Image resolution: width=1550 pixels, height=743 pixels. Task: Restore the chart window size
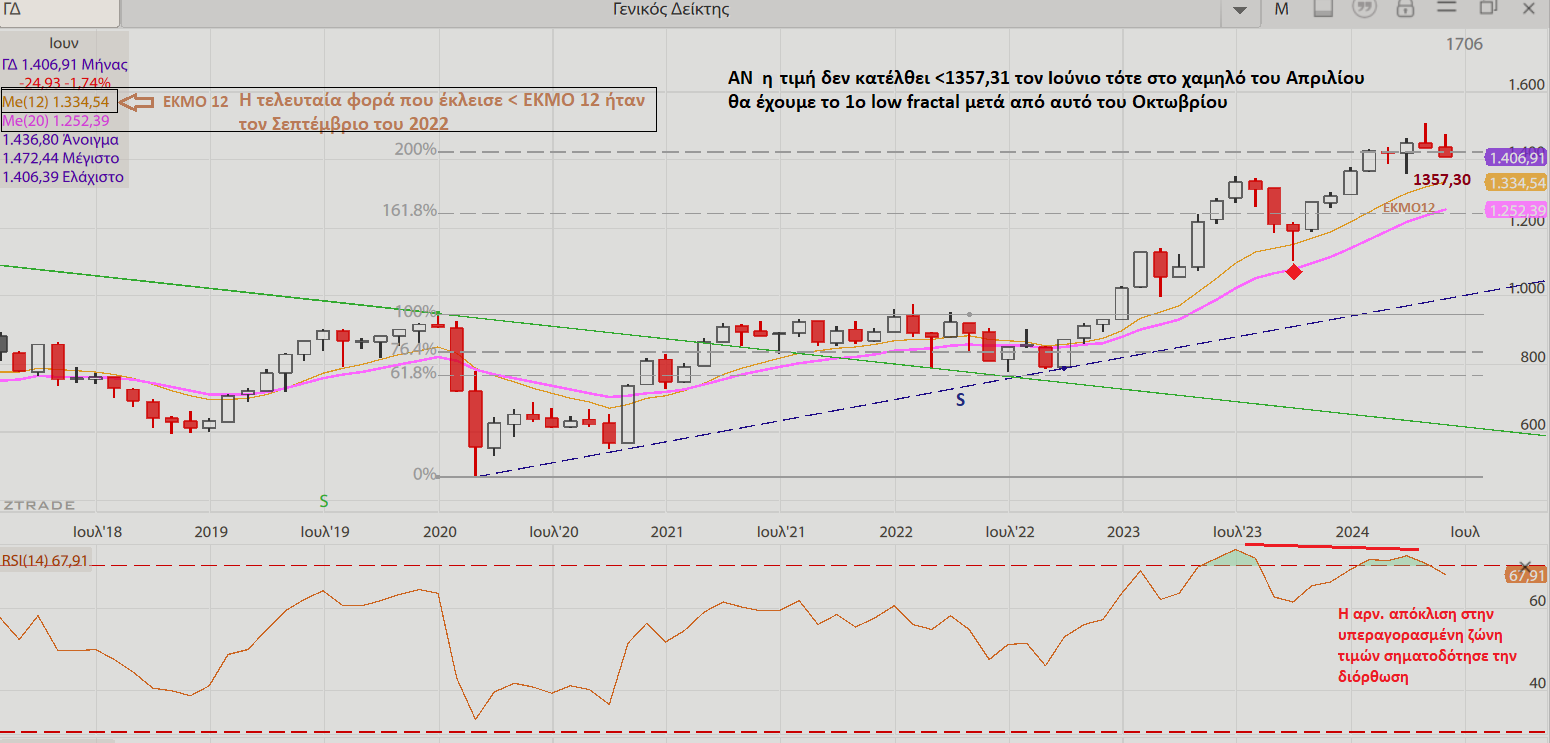tap(1488, 8)
